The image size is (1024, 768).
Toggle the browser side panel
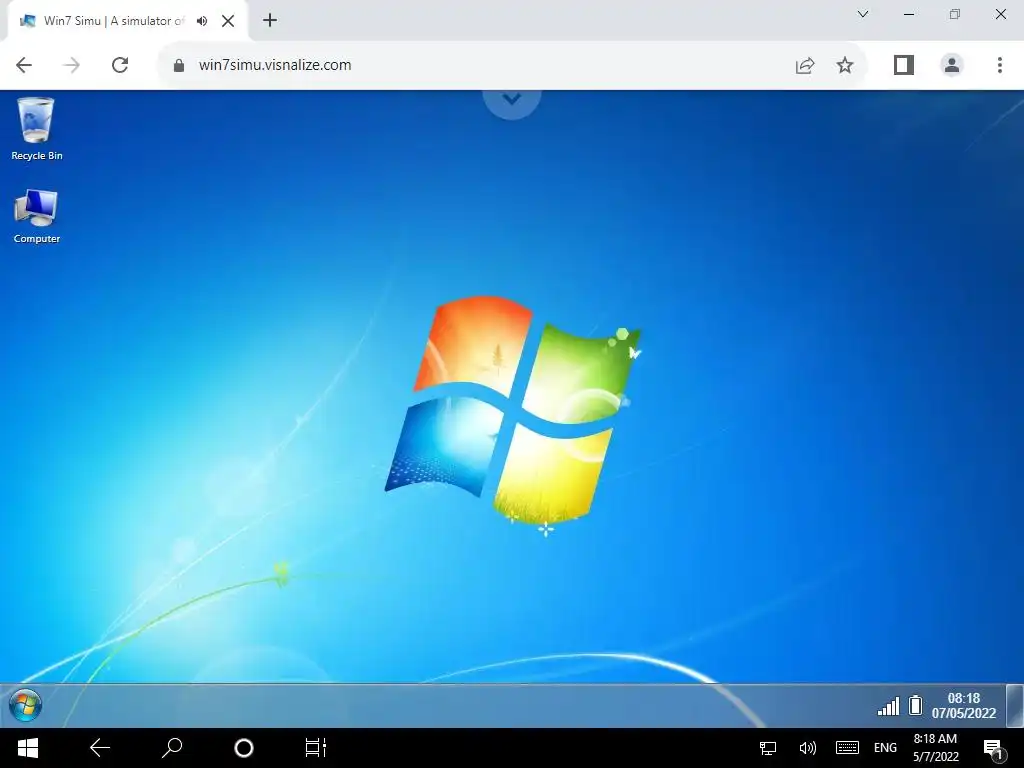(904, 65)
